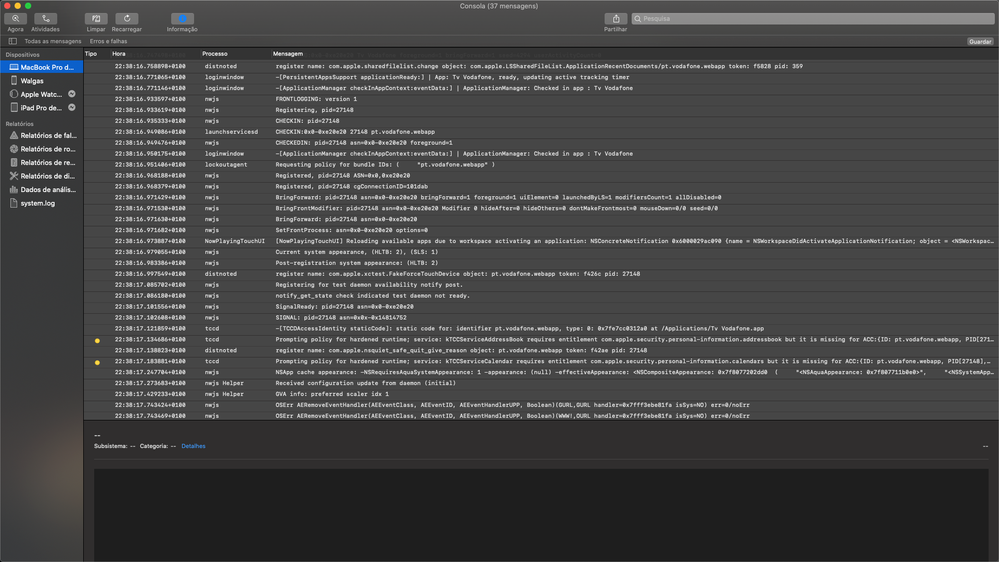Click yellow dot on kTCCServiceAddressBook row
This screenshot has height=562, width=999.
[97, 340]
